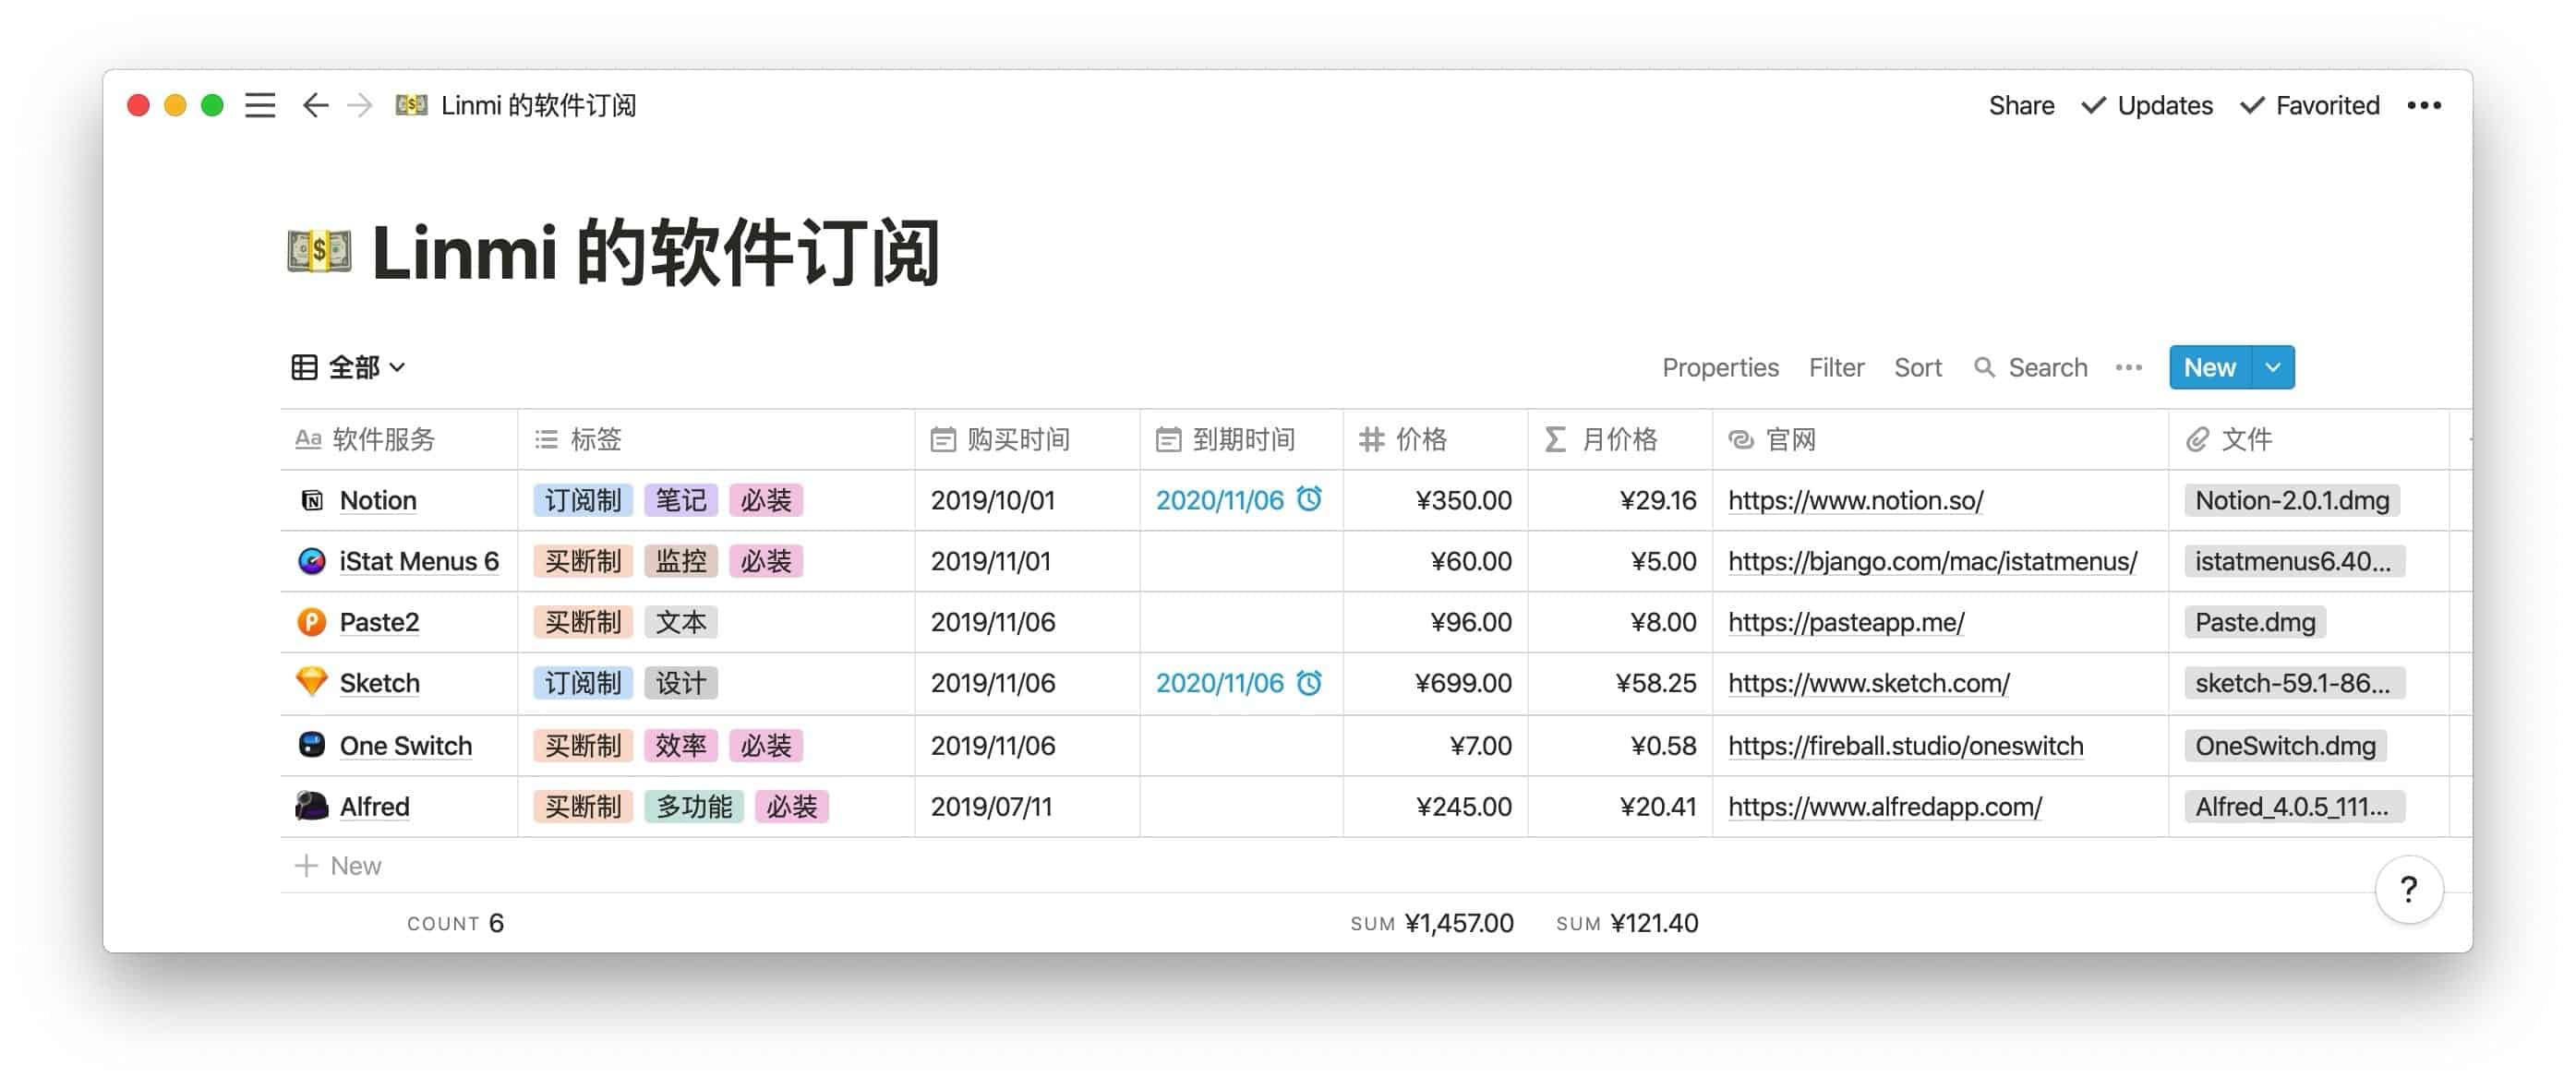
Task: Open the bjango.com istatmenus link
Action: (1932, 561)
